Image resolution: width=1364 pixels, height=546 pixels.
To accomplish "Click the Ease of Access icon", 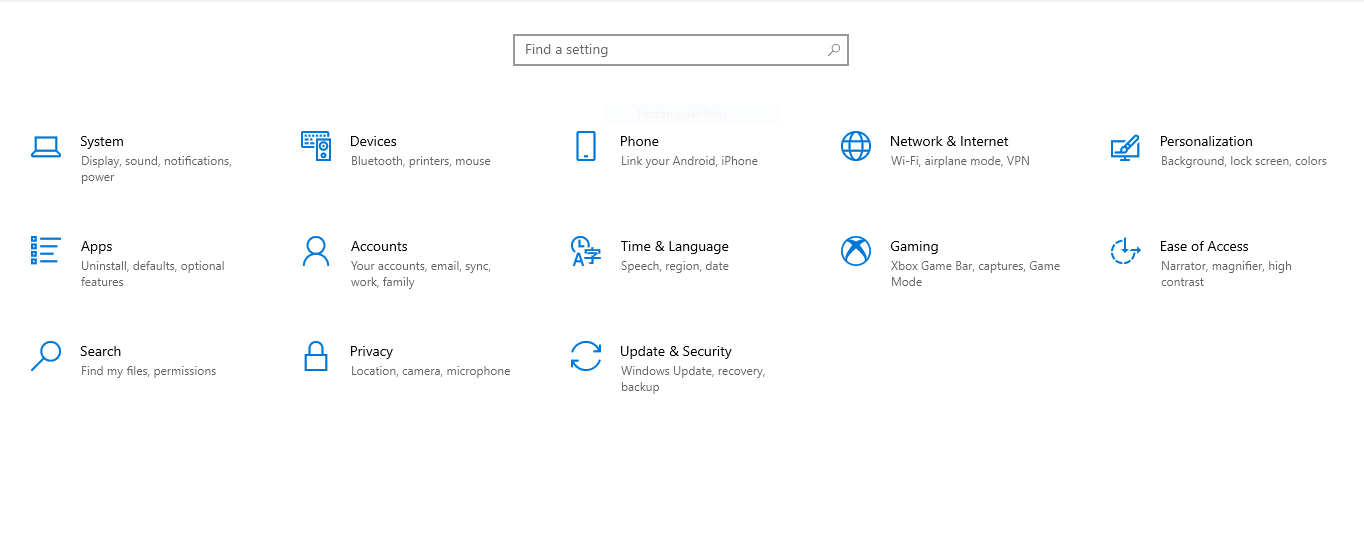I will click(1125, 251).
